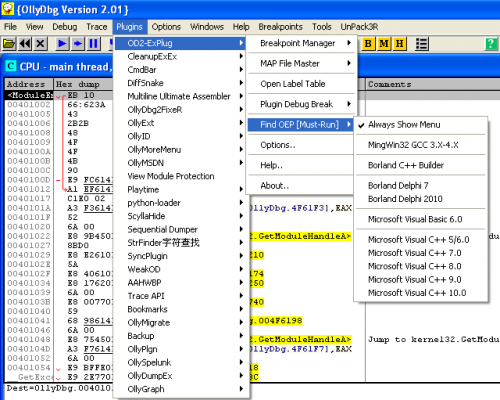Select address row 0040100D
This screenshot has height=400, width=500.
tap(29, 180)
